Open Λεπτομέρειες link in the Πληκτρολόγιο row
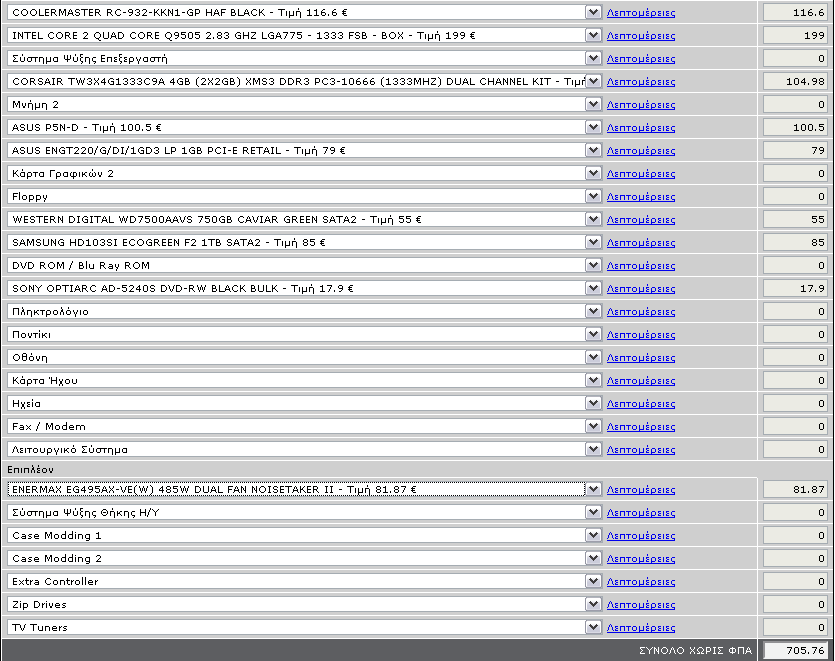Viewport: 835px width, 661px height. (641, 312)
